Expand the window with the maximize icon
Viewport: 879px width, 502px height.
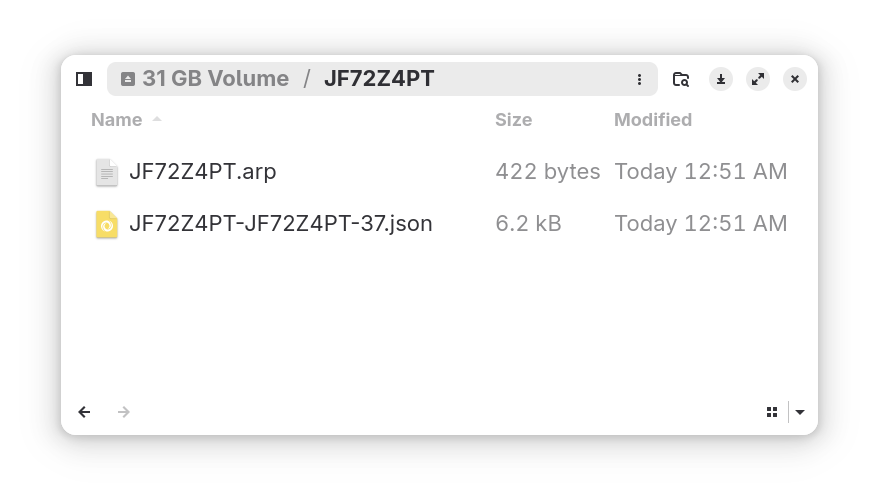(758, 79)
